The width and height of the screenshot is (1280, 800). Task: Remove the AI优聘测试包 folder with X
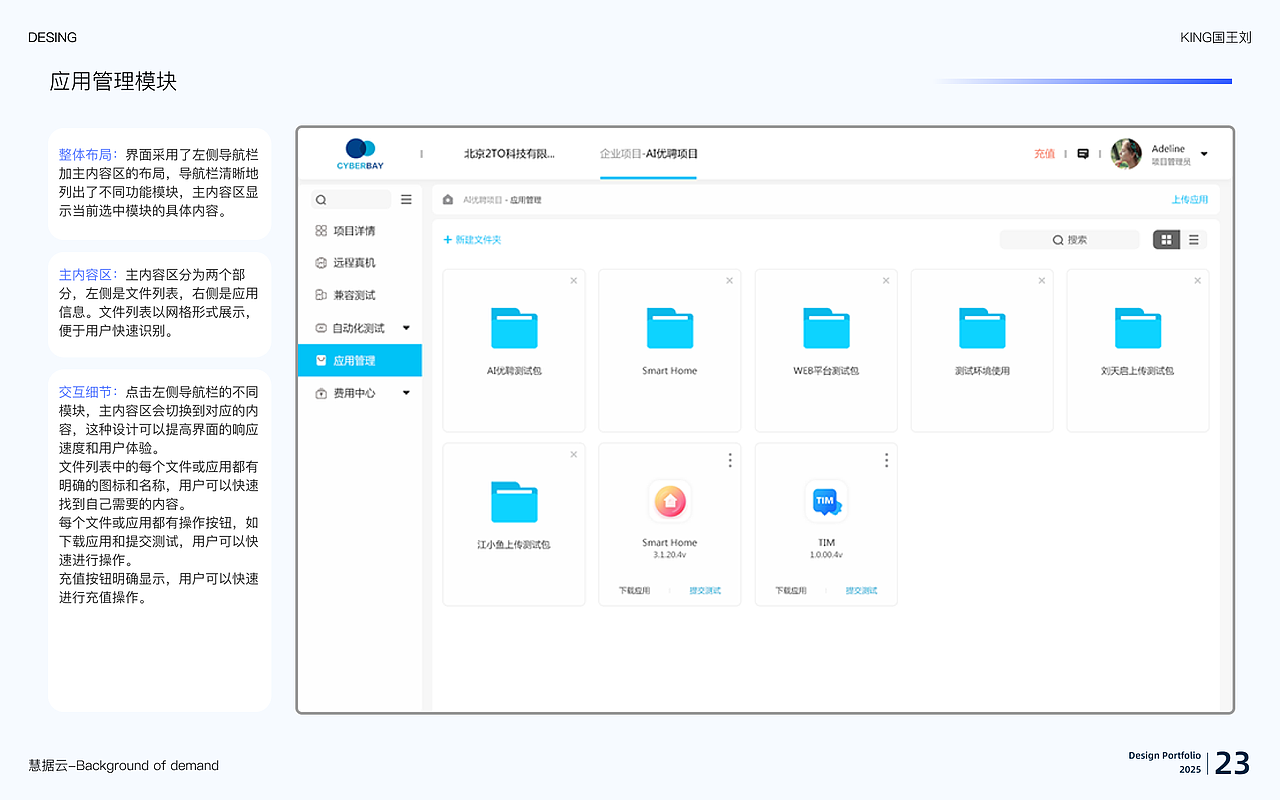[x=574, y=281]
